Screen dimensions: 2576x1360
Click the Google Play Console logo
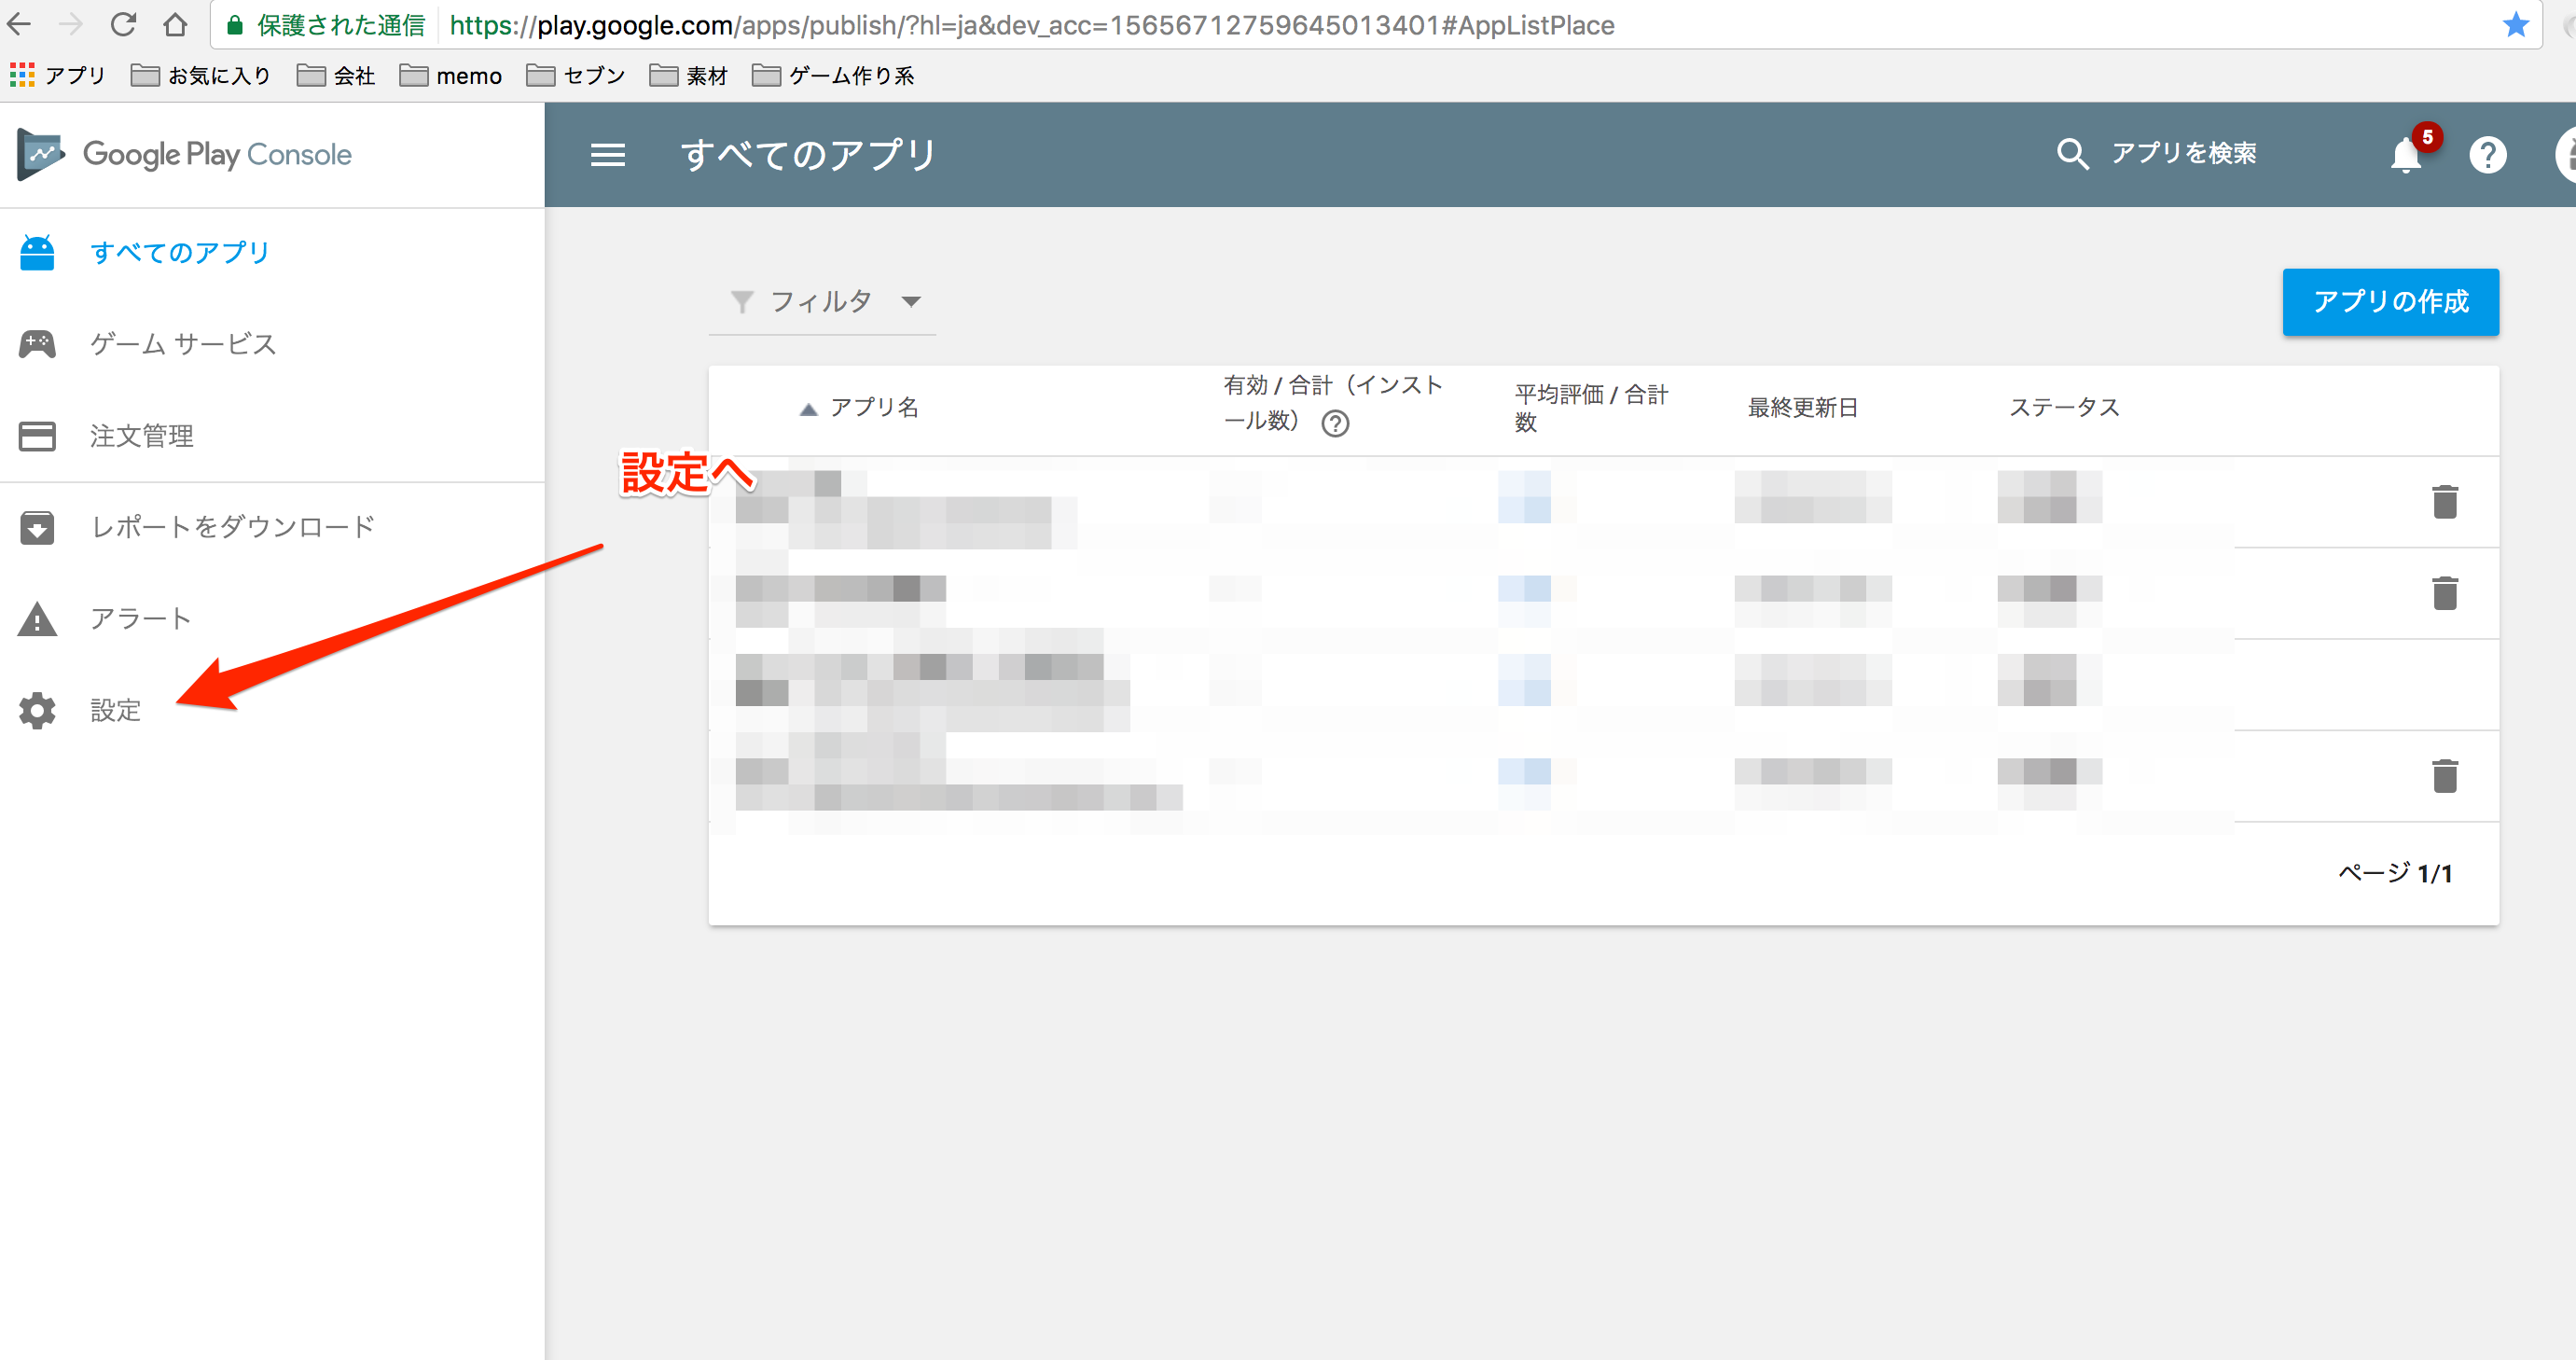point(185,154)
